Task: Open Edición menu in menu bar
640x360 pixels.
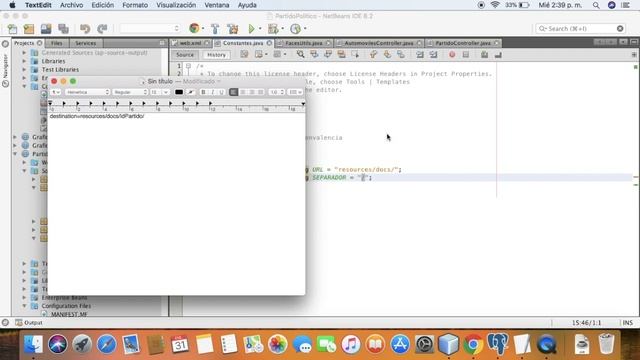Action: point(102,5)
